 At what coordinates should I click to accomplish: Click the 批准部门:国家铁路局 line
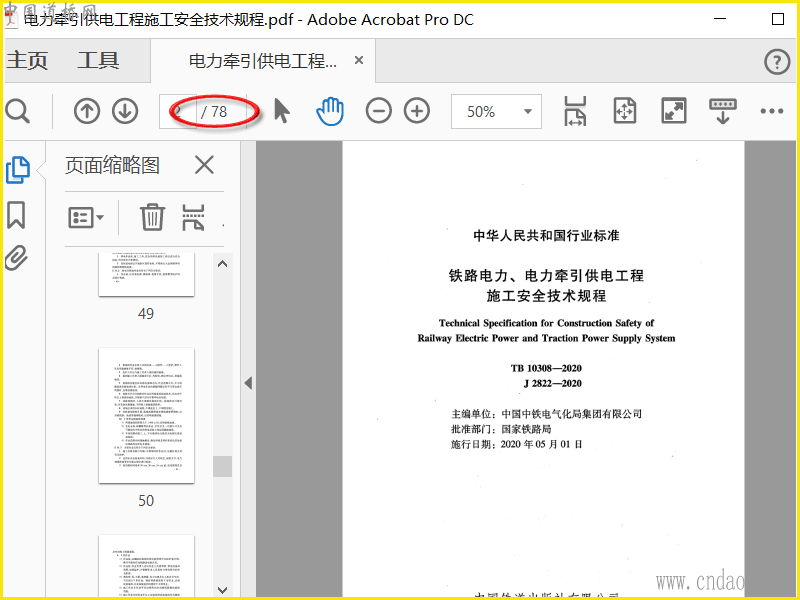click(x=501, y=429)
